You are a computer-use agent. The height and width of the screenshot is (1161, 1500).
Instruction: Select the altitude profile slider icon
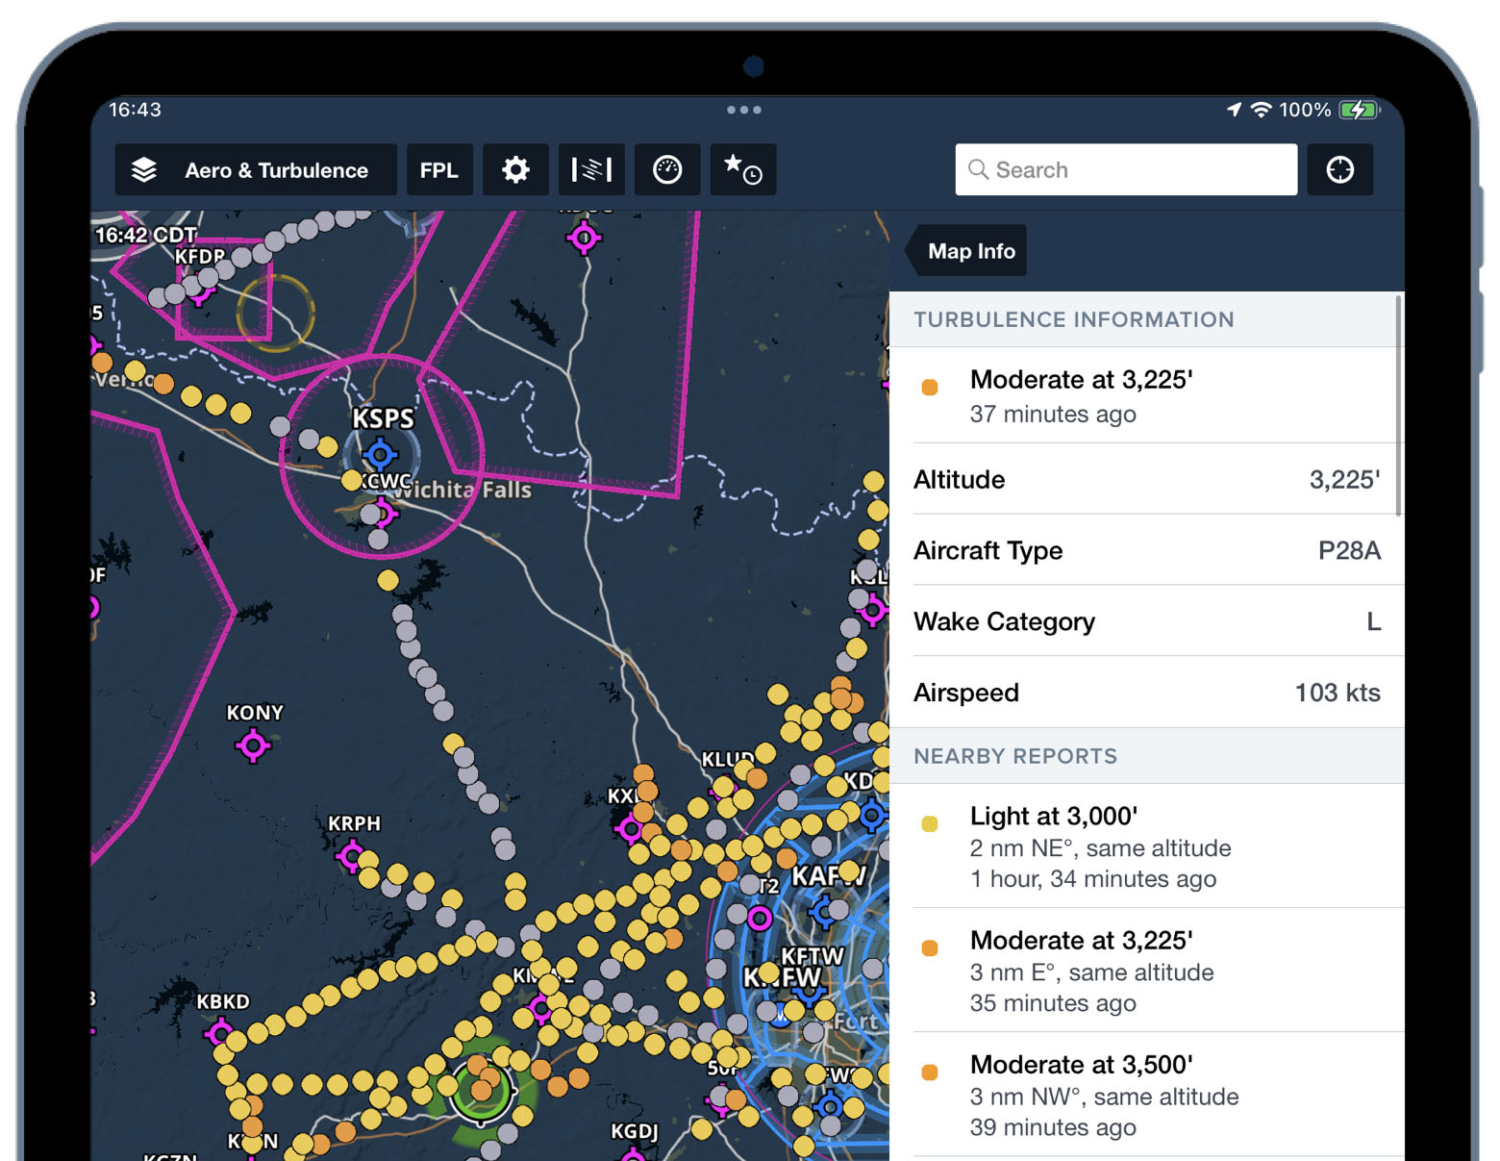pyautogui.click(x=590, y=169)
